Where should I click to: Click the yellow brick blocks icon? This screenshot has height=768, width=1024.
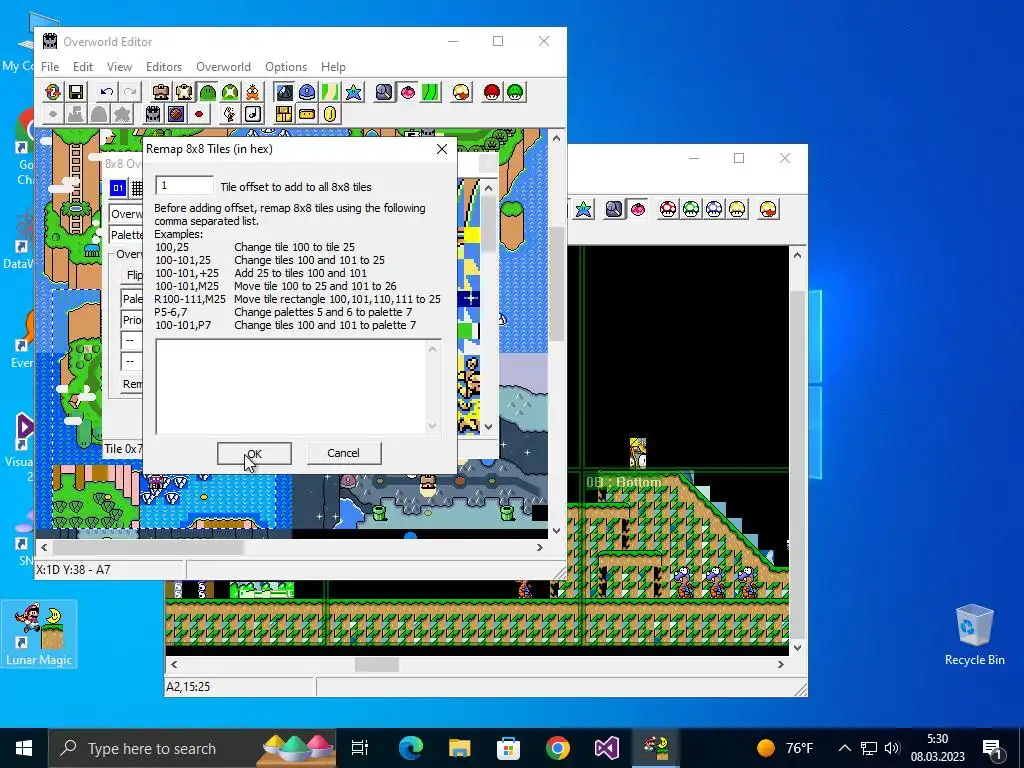[x=284, y=114]
